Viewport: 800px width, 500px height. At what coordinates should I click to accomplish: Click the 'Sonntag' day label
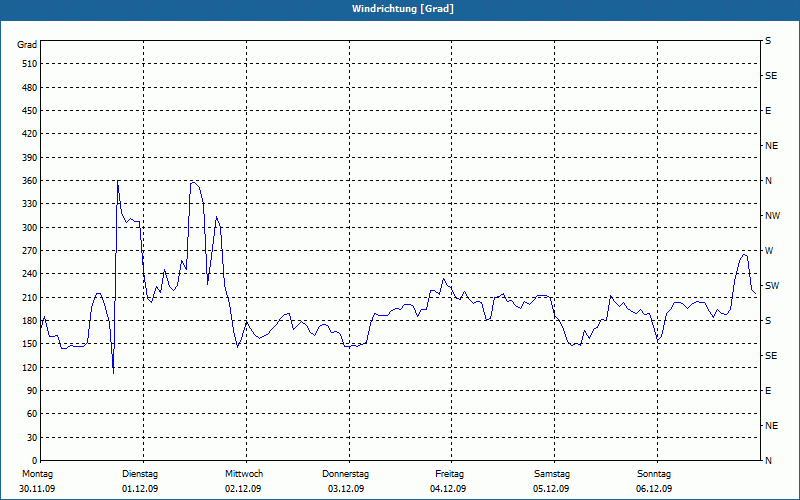[654, 474]
